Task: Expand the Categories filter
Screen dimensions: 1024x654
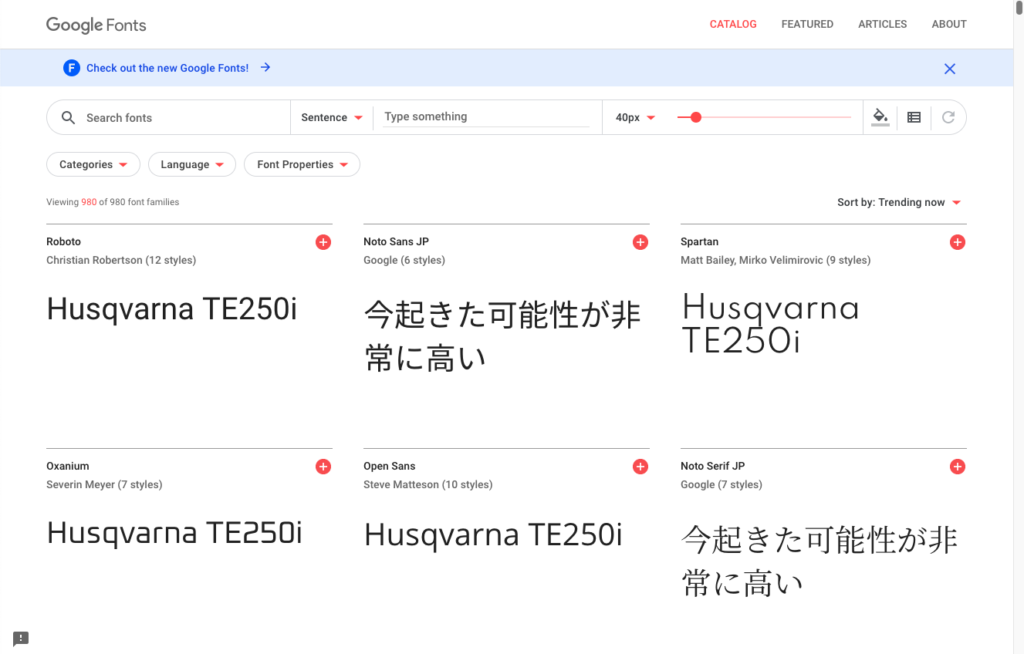Action: pyautogui.click(x=93, y=165)
